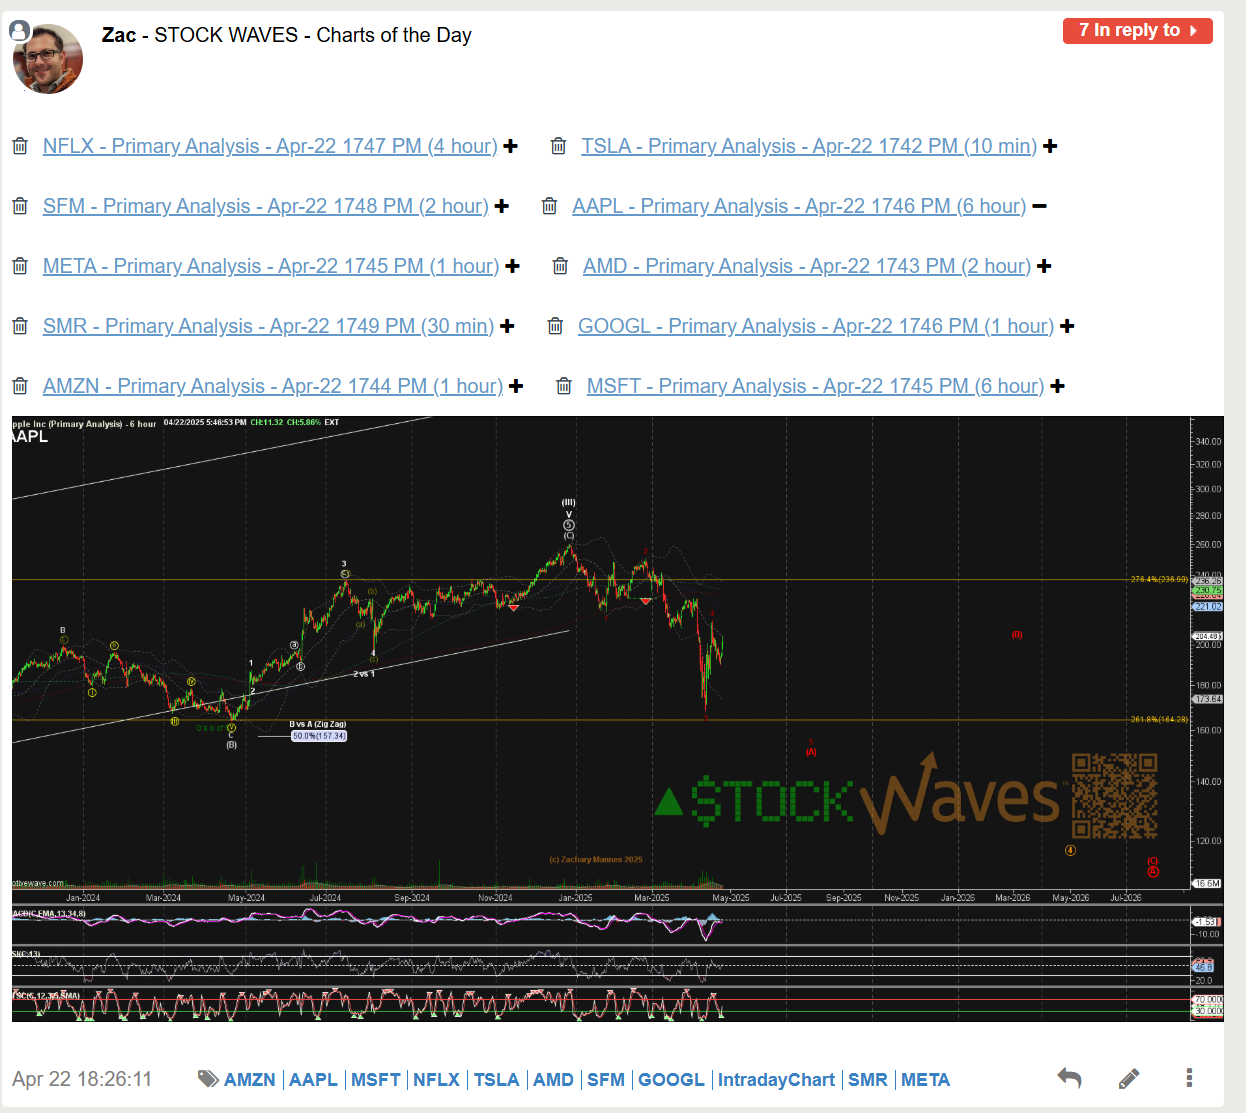
Task: Expand the GOOGL chart using plus sign
Action: coord(1067,327)
